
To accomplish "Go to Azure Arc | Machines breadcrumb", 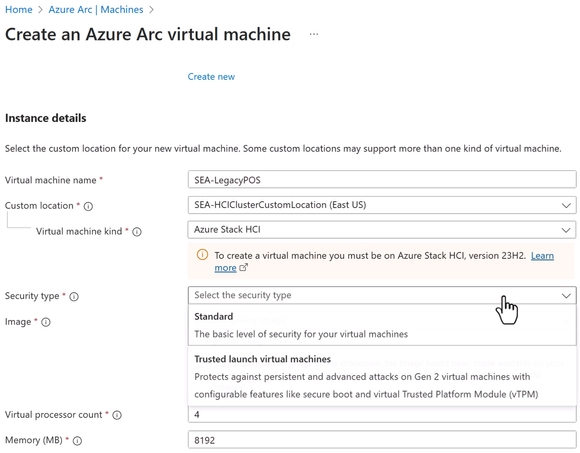I will [96, 10].
